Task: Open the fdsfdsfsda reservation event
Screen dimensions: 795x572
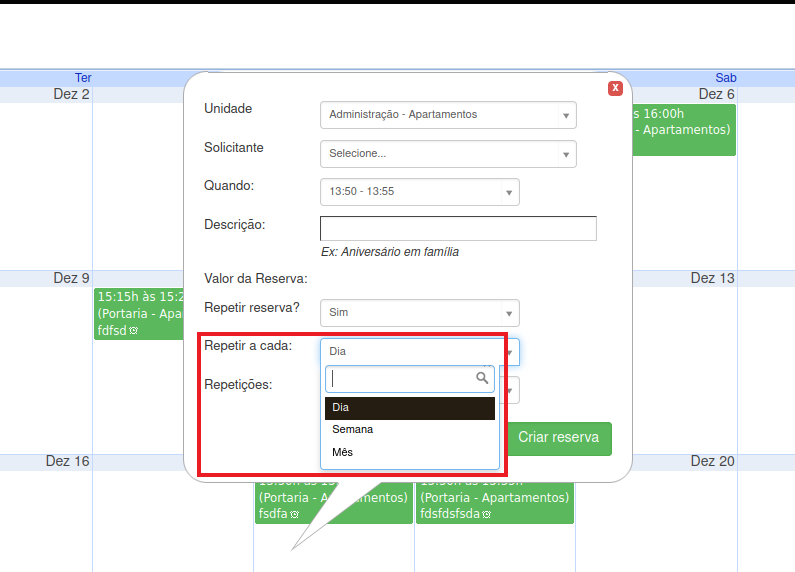Action: [495, 502]
